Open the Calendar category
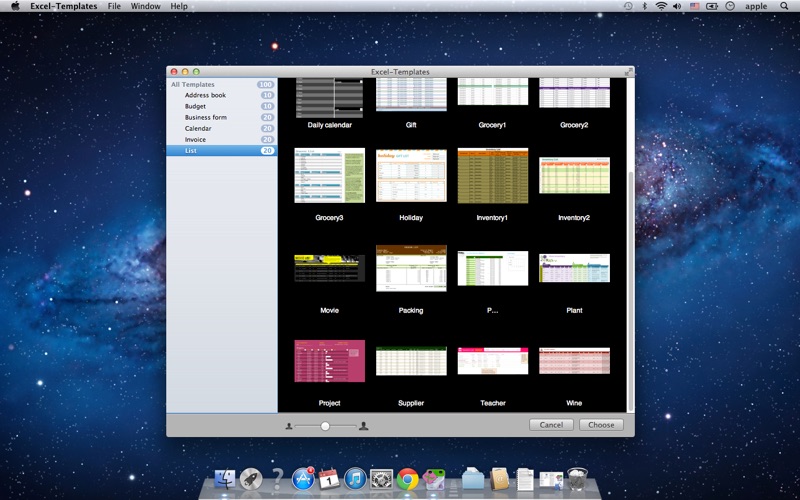The image size is (800, 500). (x=222, y=129)
